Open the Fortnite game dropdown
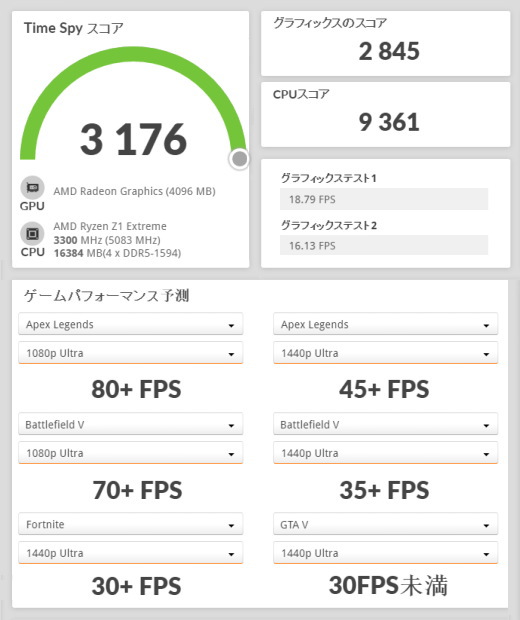Image resolution: width=520 pixels, height=620 pixels. tap(130, 524)
